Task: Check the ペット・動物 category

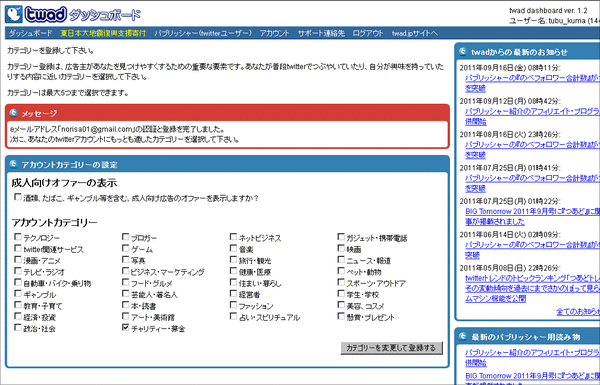Action: tap(341, 271)
